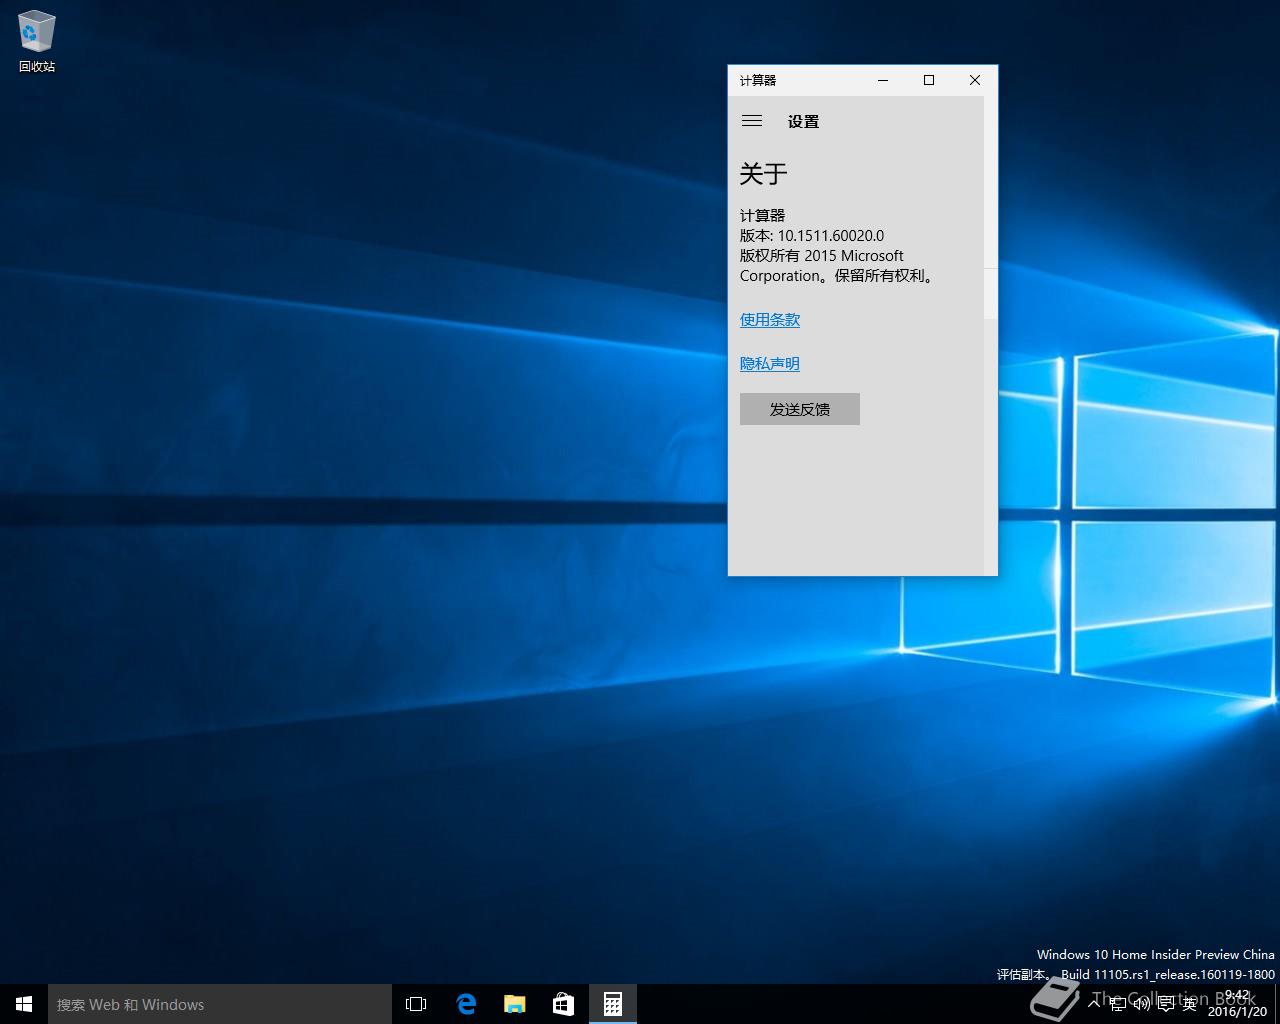Open the network status tray icon
The width and height of the screenshot is (1280, 1024).
pos(1119,1004)
